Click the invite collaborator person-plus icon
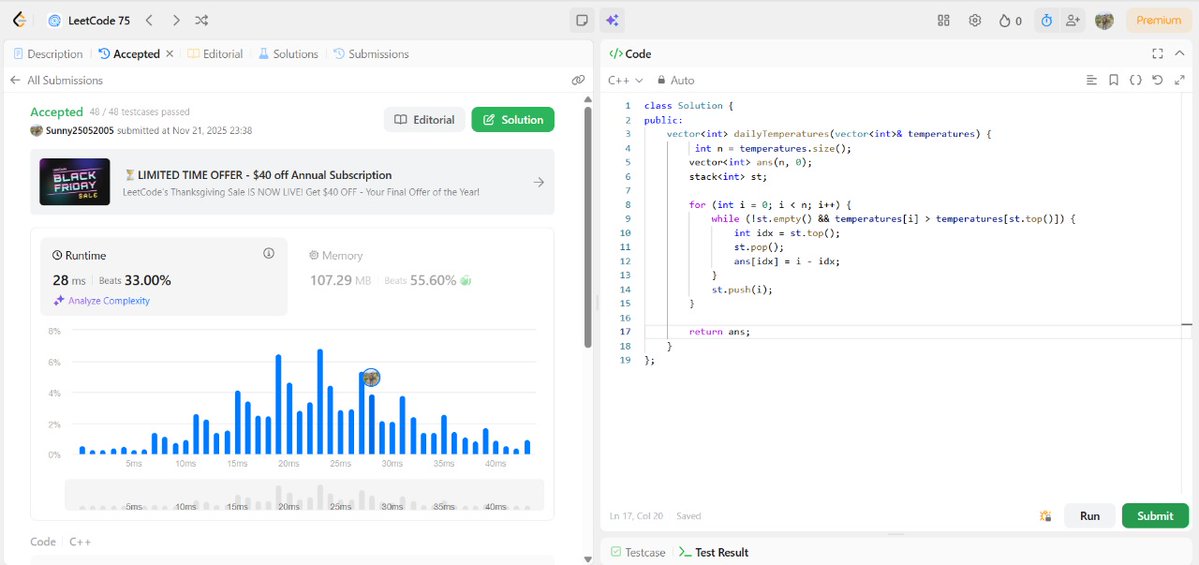Image resolution: width=1199 pixels, height=565 pixels. 1073,21
